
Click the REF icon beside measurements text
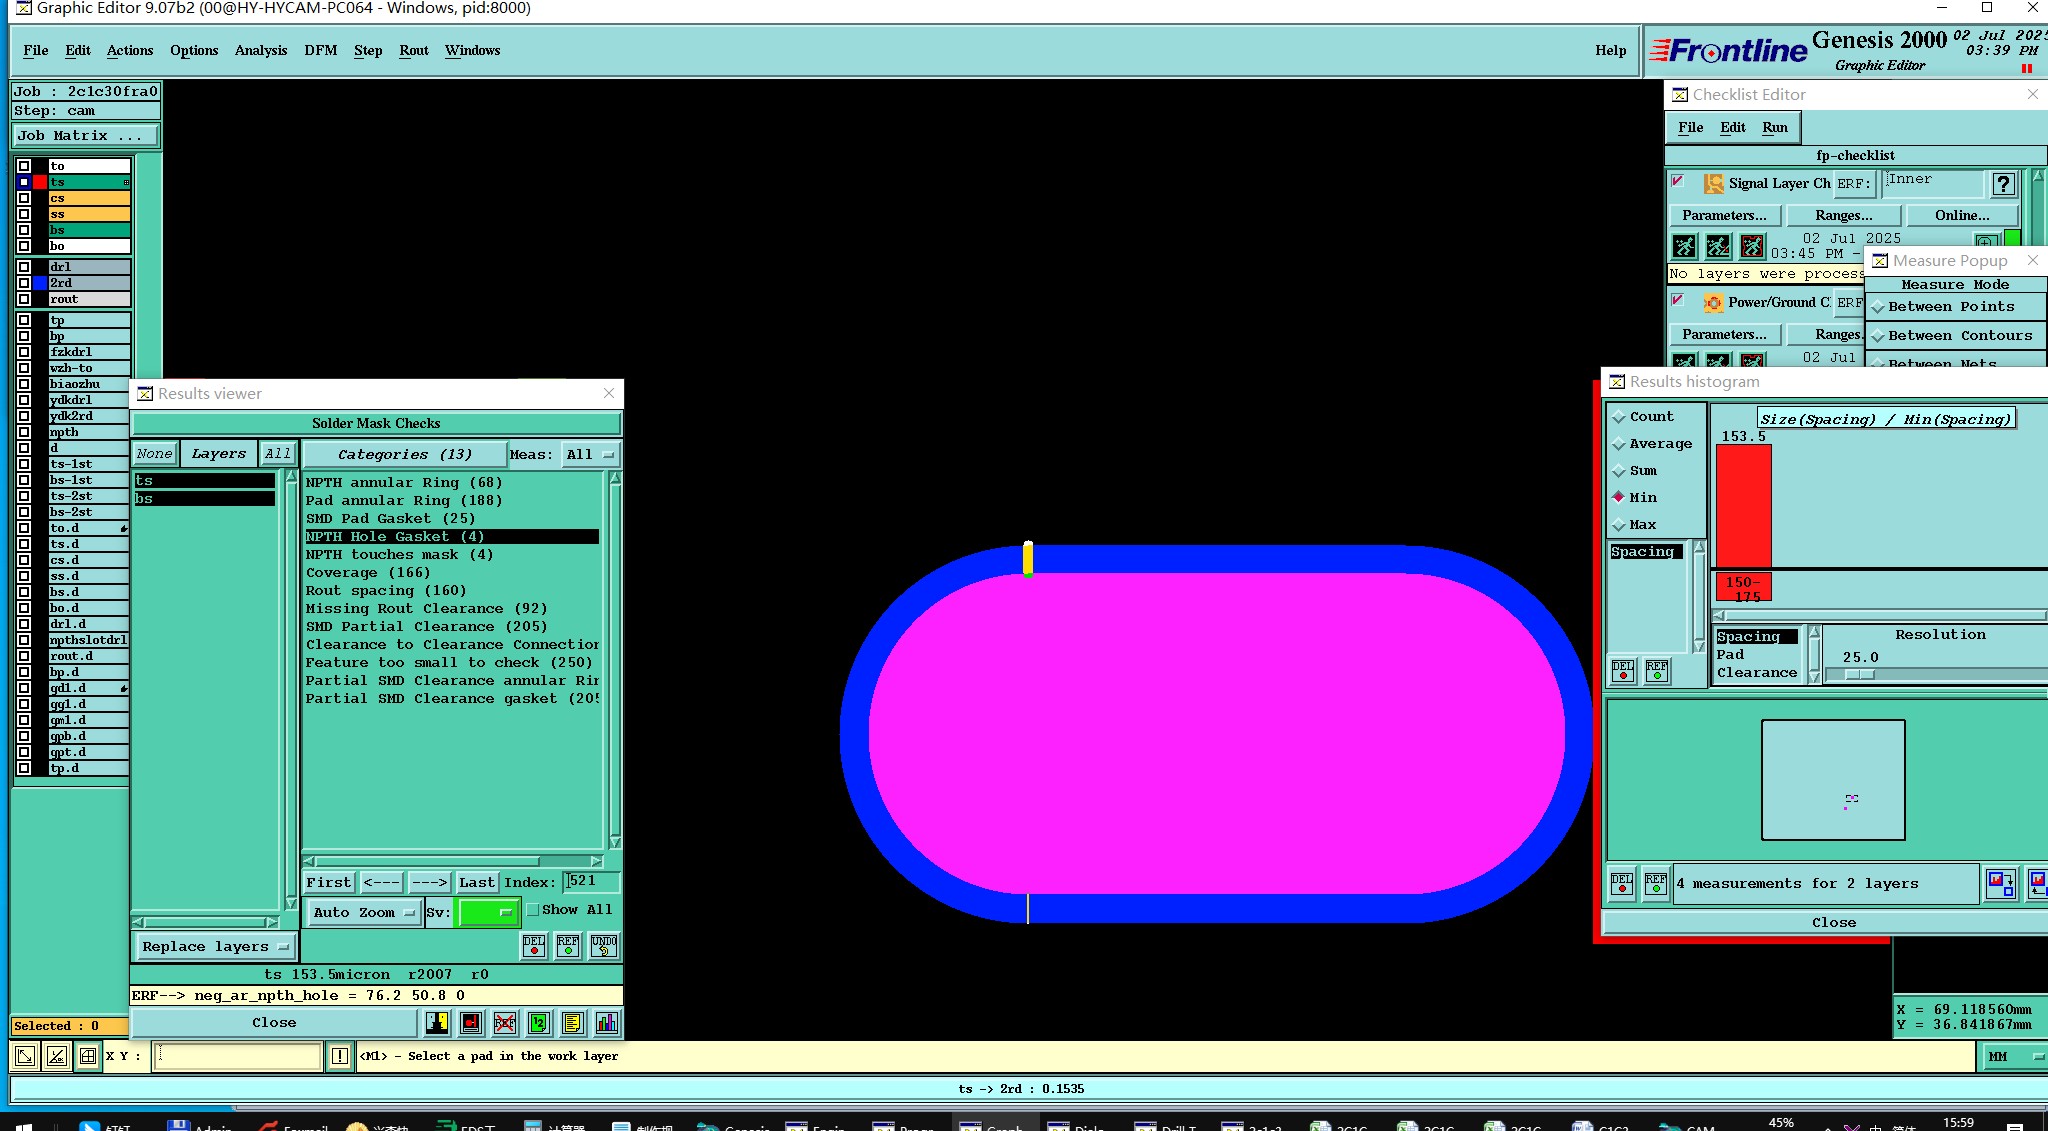pos(1656,884)
